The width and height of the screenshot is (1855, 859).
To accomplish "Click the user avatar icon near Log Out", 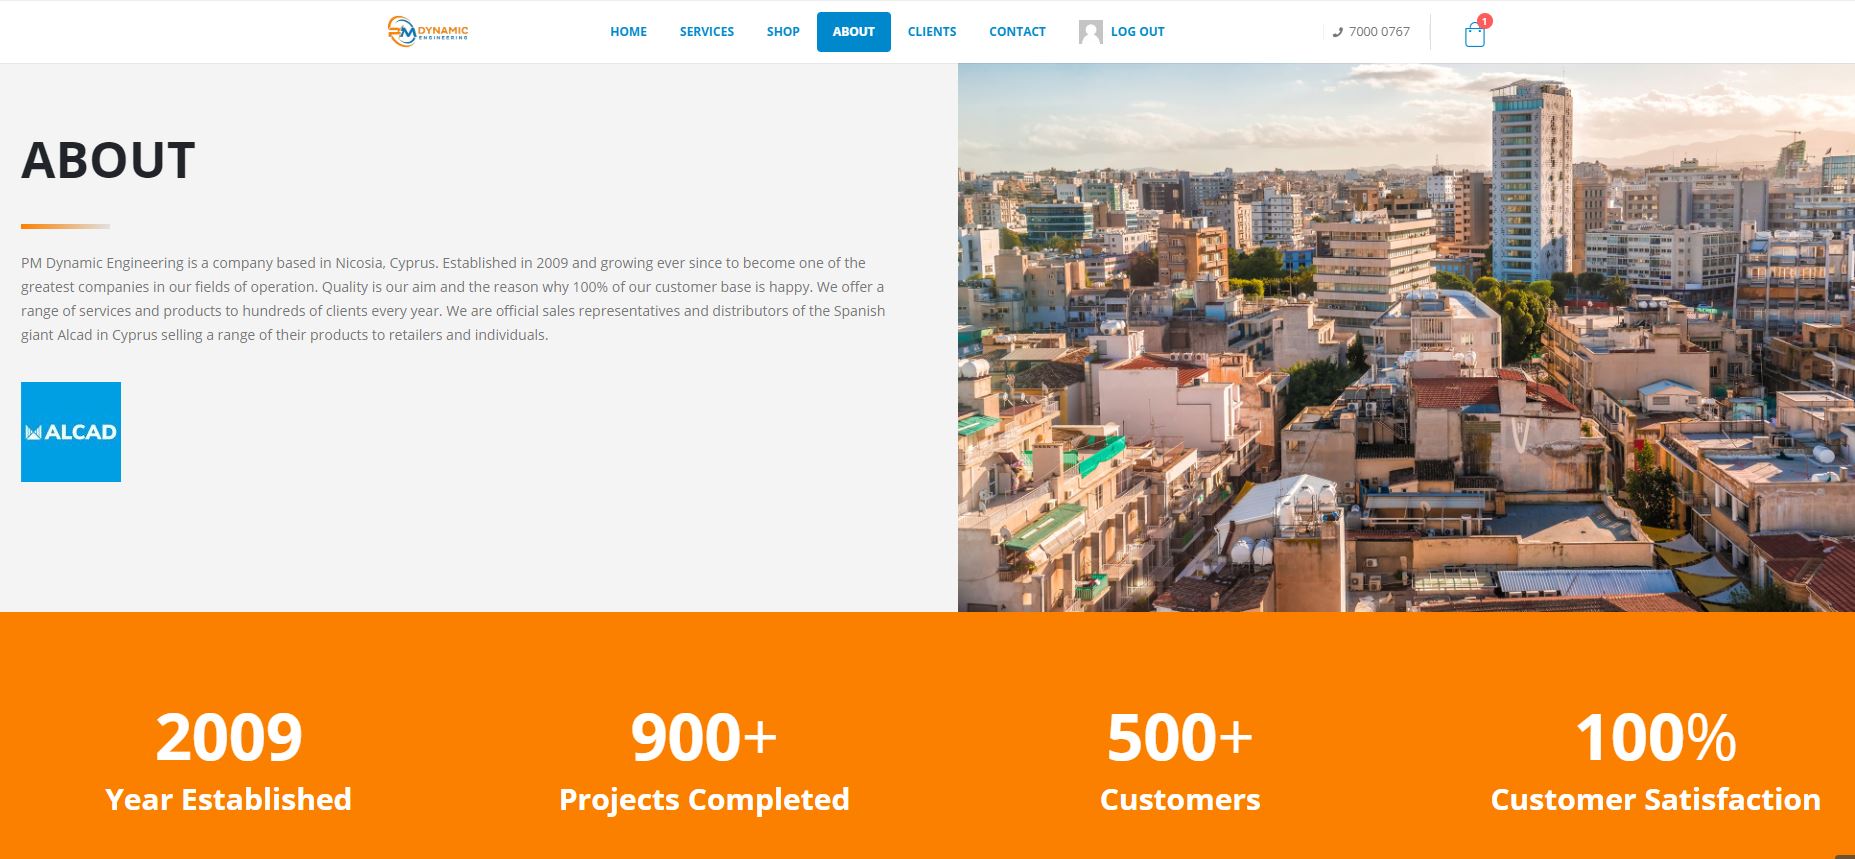I will pyautogui.click(x=1090, y=32).
